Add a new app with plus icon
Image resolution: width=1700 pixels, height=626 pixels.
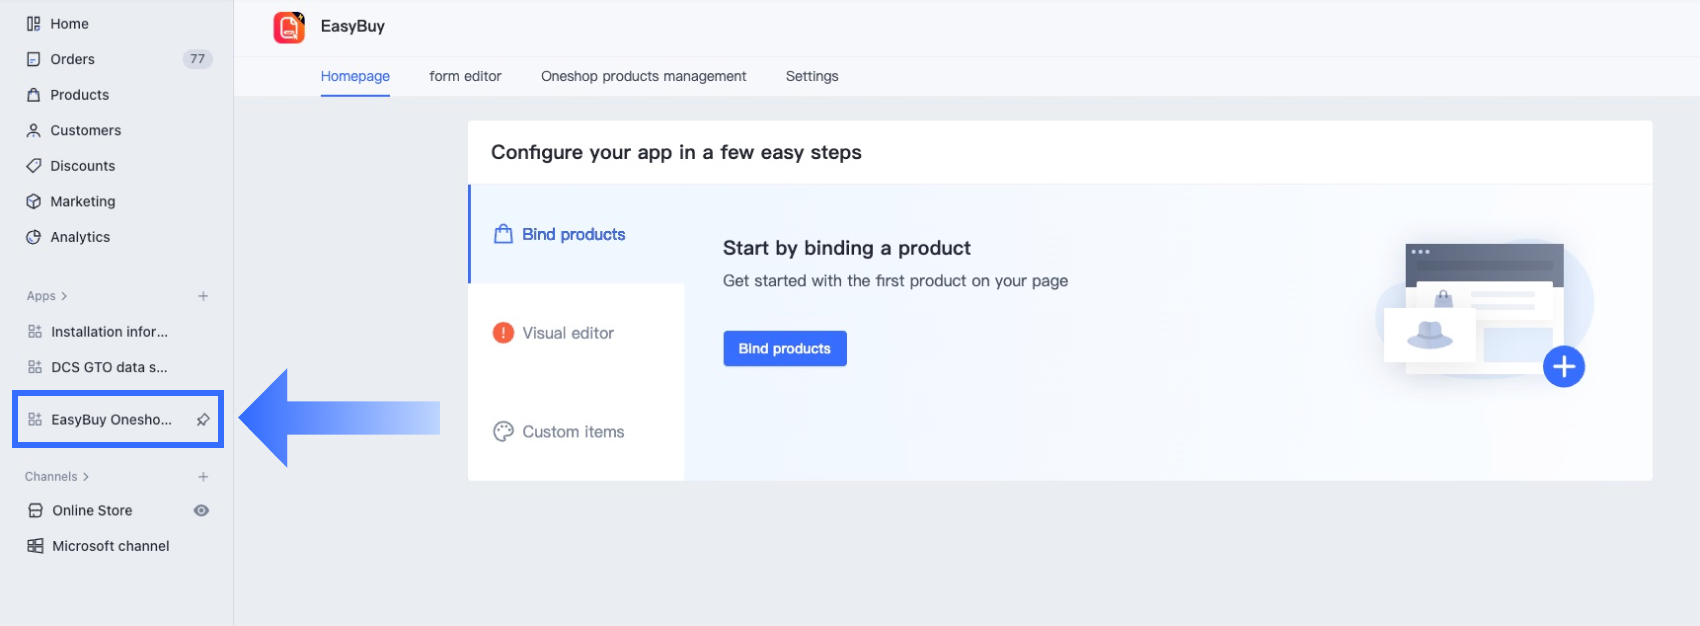pyautogui.click(x=203, y=296)
